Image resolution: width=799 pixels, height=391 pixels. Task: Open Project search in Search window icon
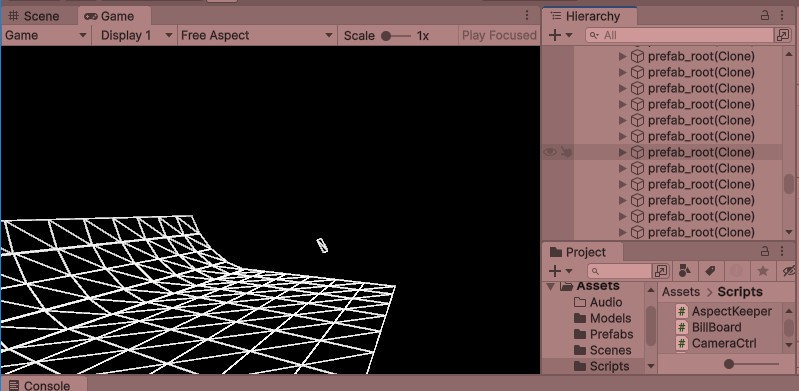(661, 271)
